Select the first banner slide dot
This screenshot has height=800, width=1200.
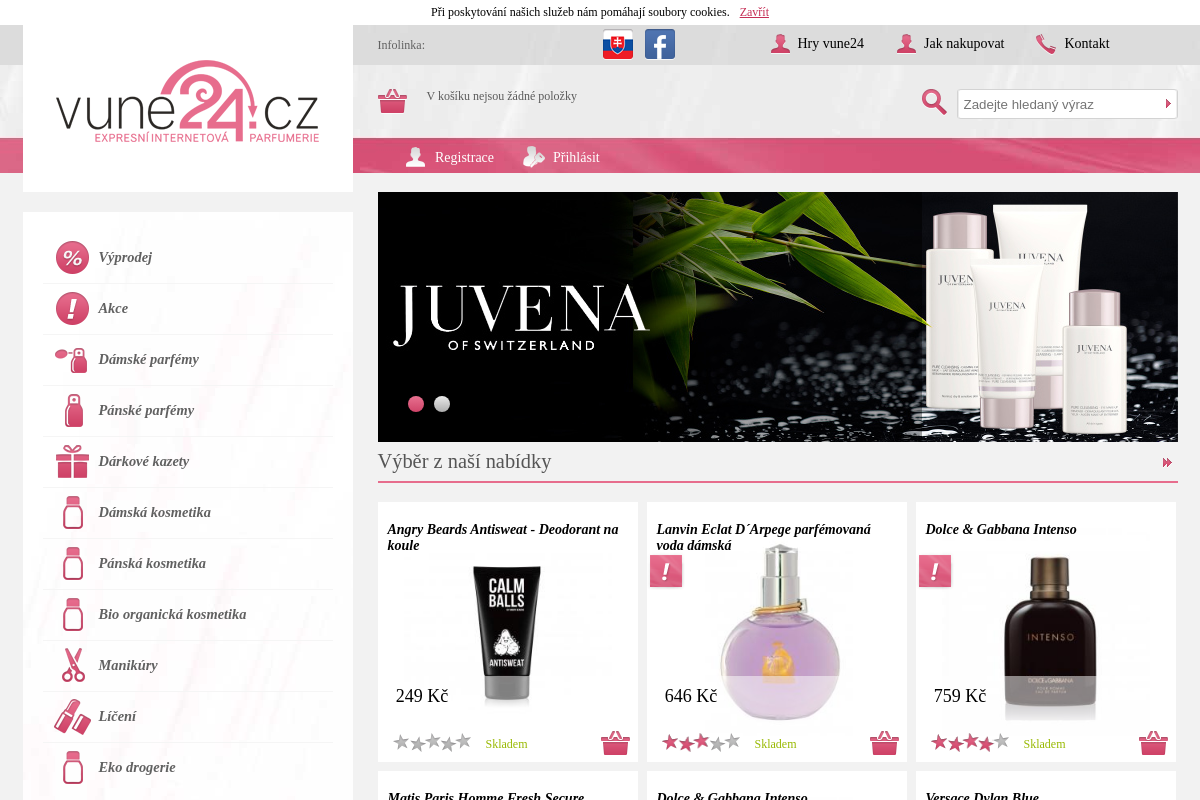click(416, 404)
